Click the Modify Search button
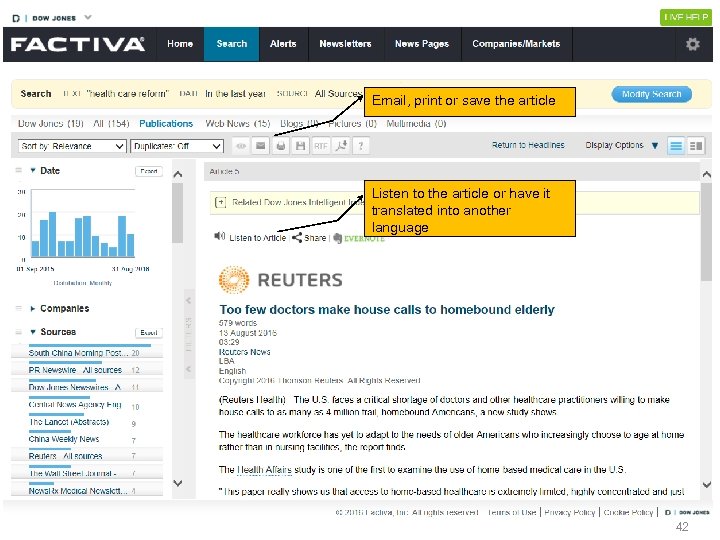This screenshot has height=540, width=720. pos(651,94)
